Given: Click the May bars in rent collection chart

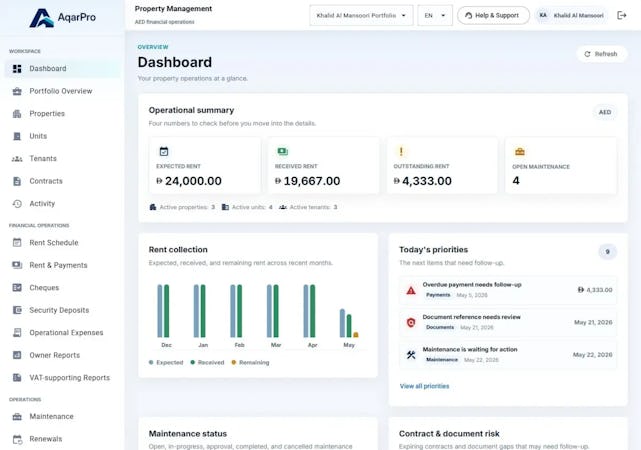Looking at the screenshot, I should point(349,323).
